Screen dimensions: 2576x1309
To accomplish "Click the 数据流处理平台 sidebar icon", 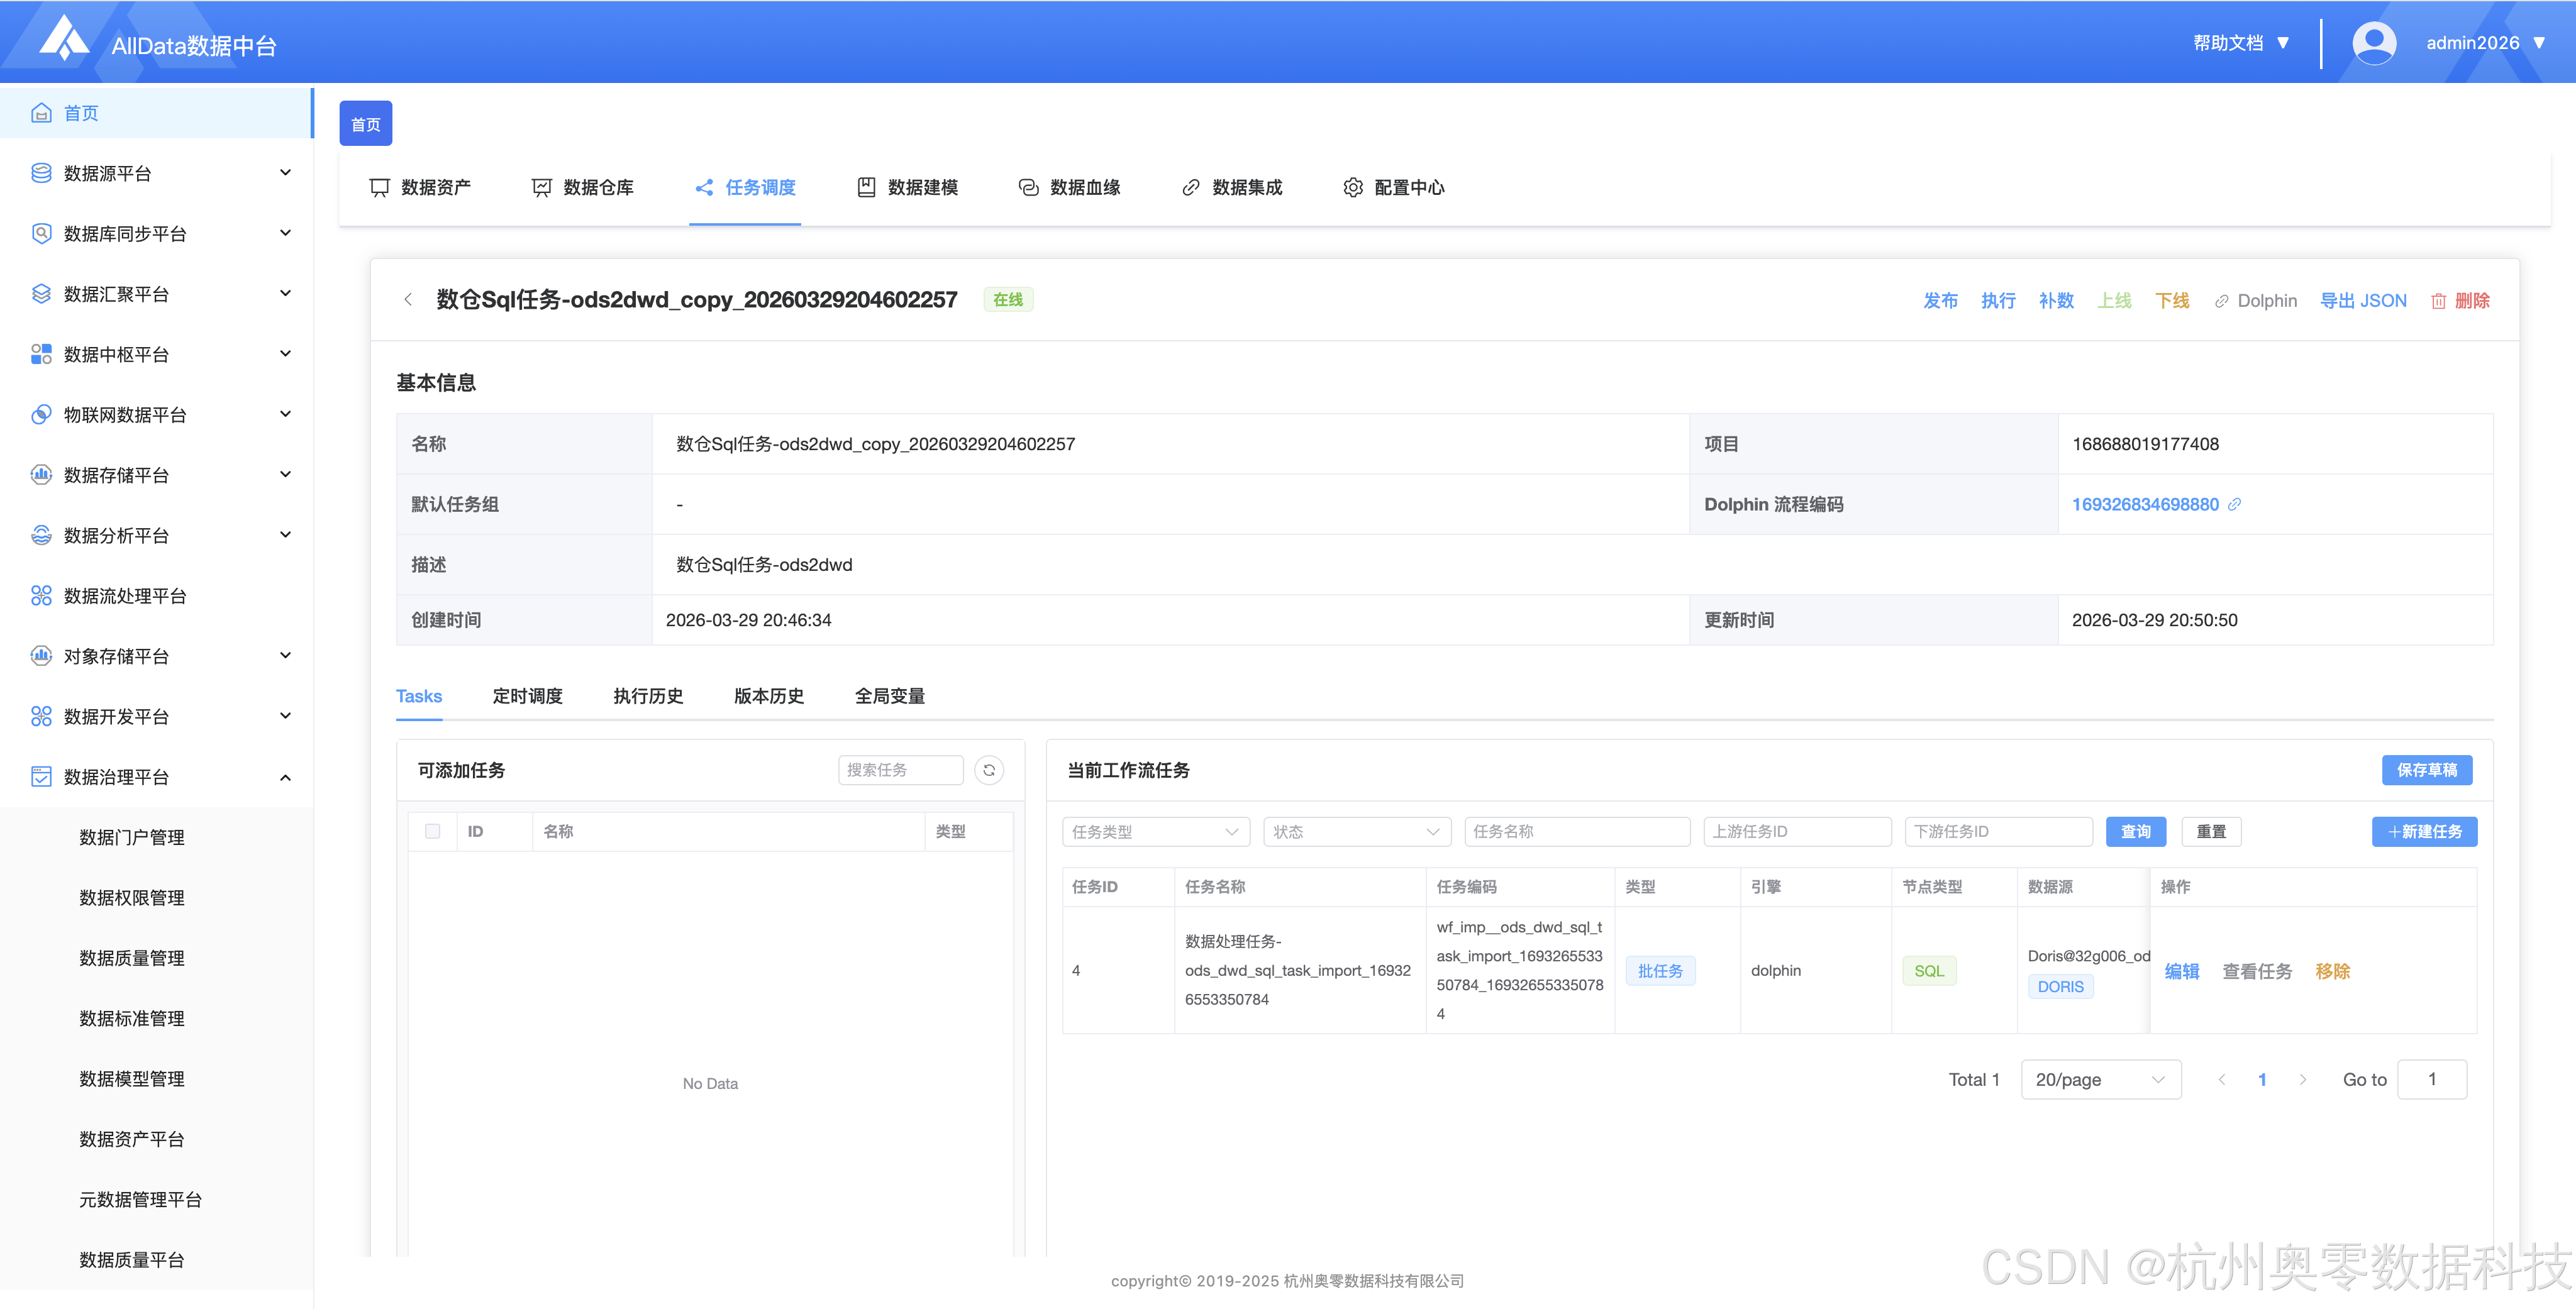I will pyautogui.click(x=41, y=596).
